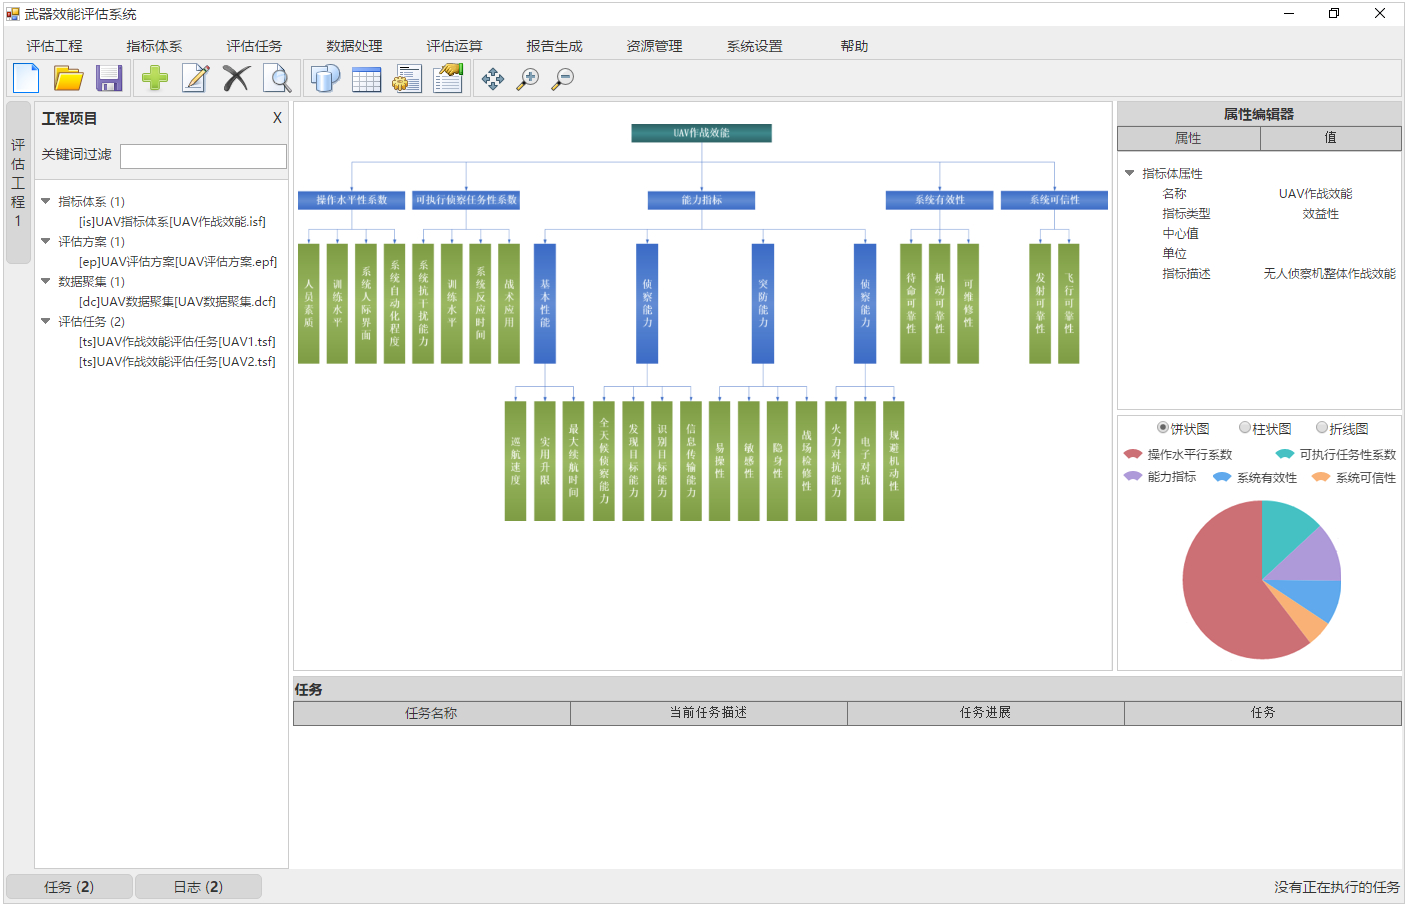Click the 关键词过滤 input field

coord(203,156)
